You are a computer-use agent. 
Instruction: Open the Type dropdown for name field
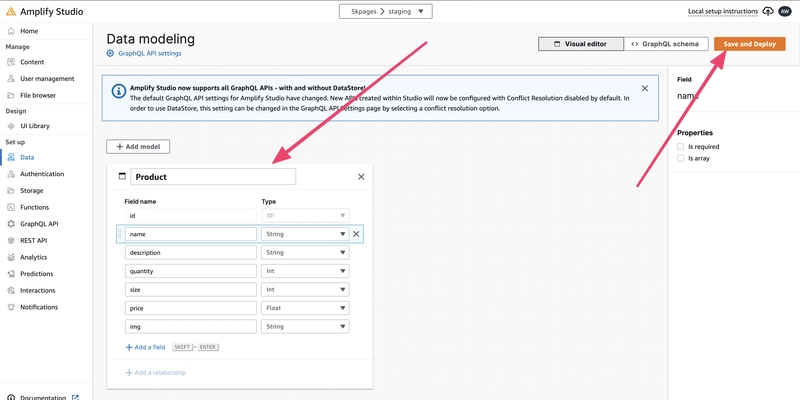point(305,234)
